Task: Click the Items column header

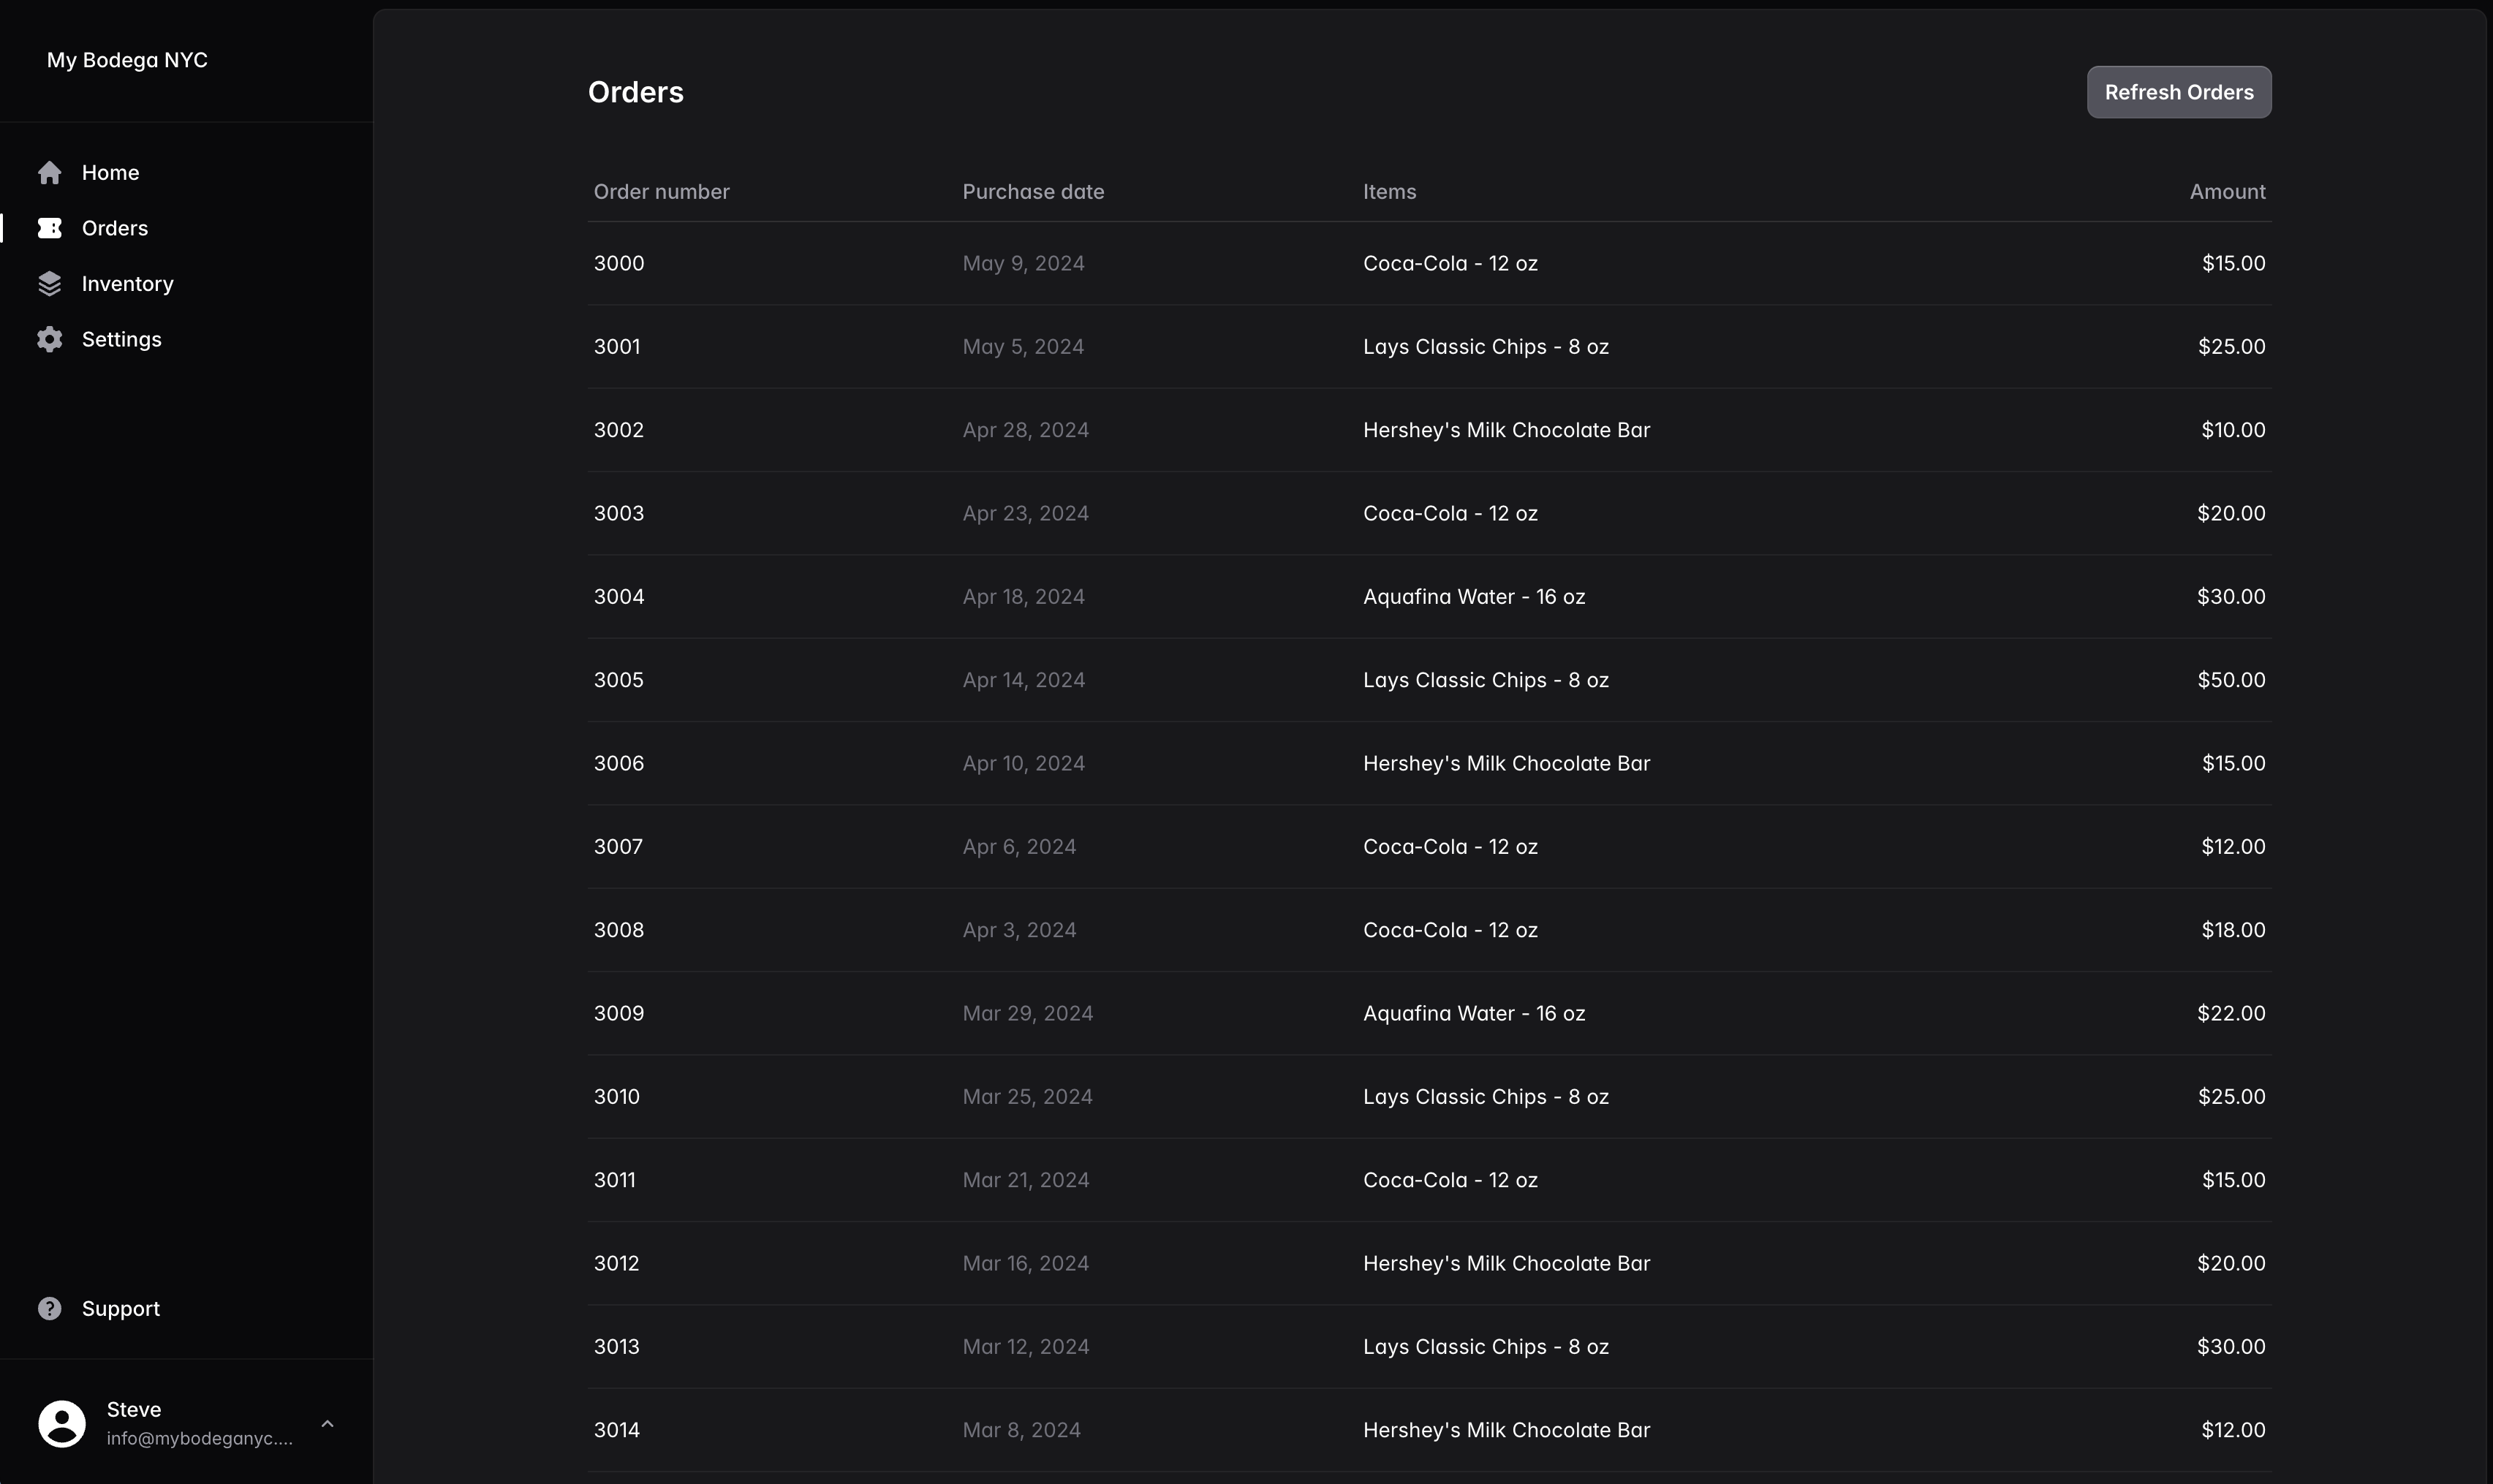Action: [x=1389, y=192]
